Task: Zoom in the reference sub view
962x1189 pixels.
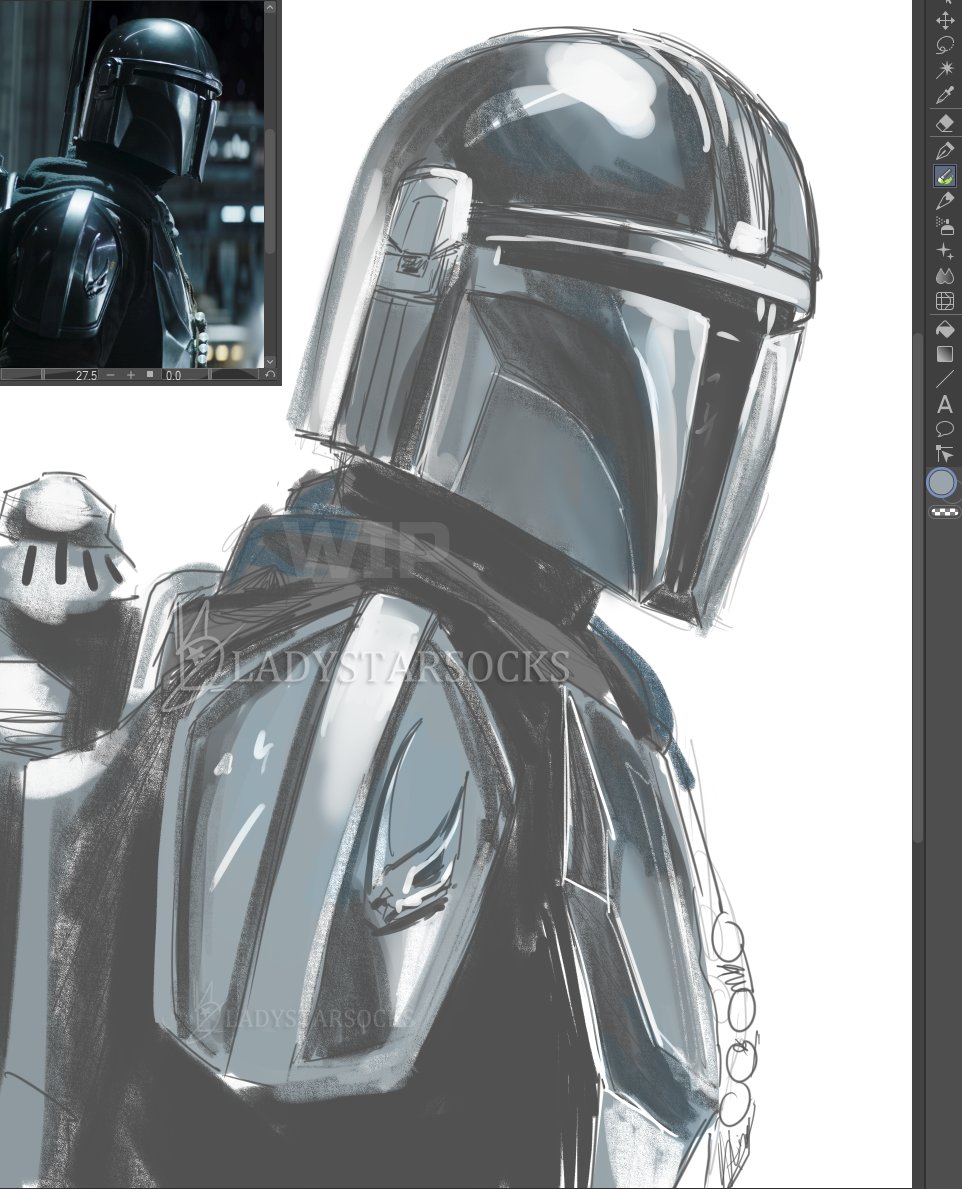Action: 130,375
